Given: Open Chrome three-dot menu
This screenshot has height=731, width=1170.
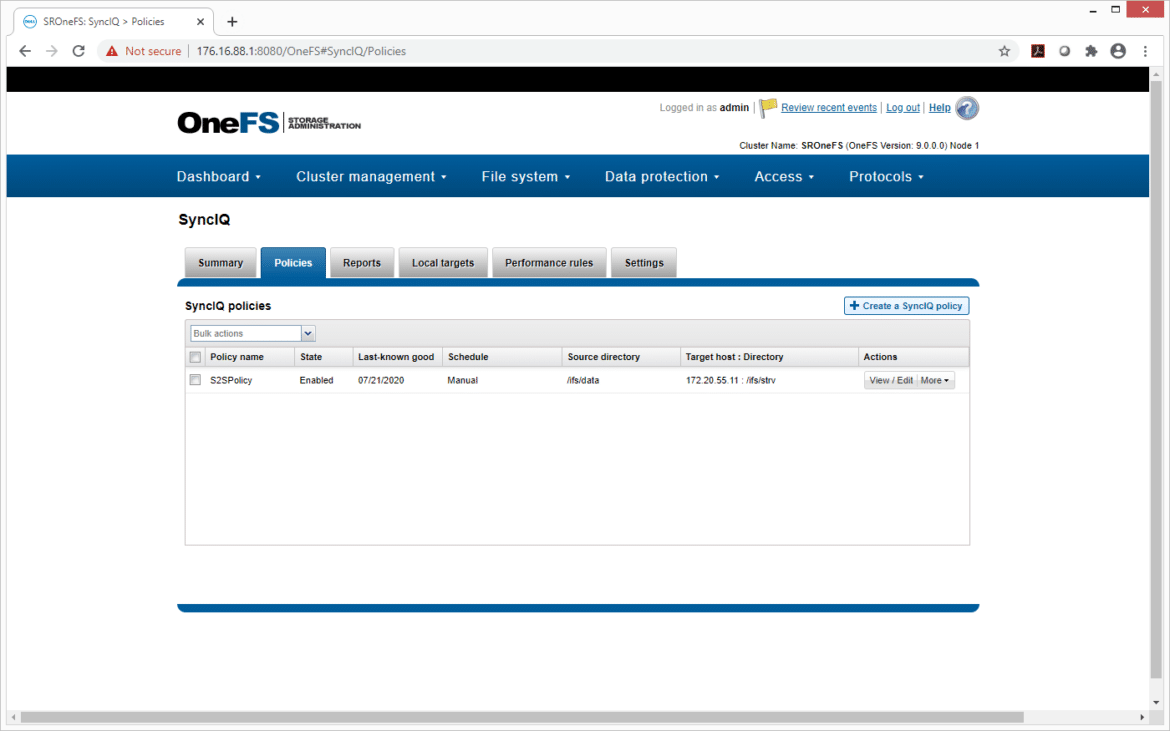Looking at the screenshot, I should (x=1145, y=51).
